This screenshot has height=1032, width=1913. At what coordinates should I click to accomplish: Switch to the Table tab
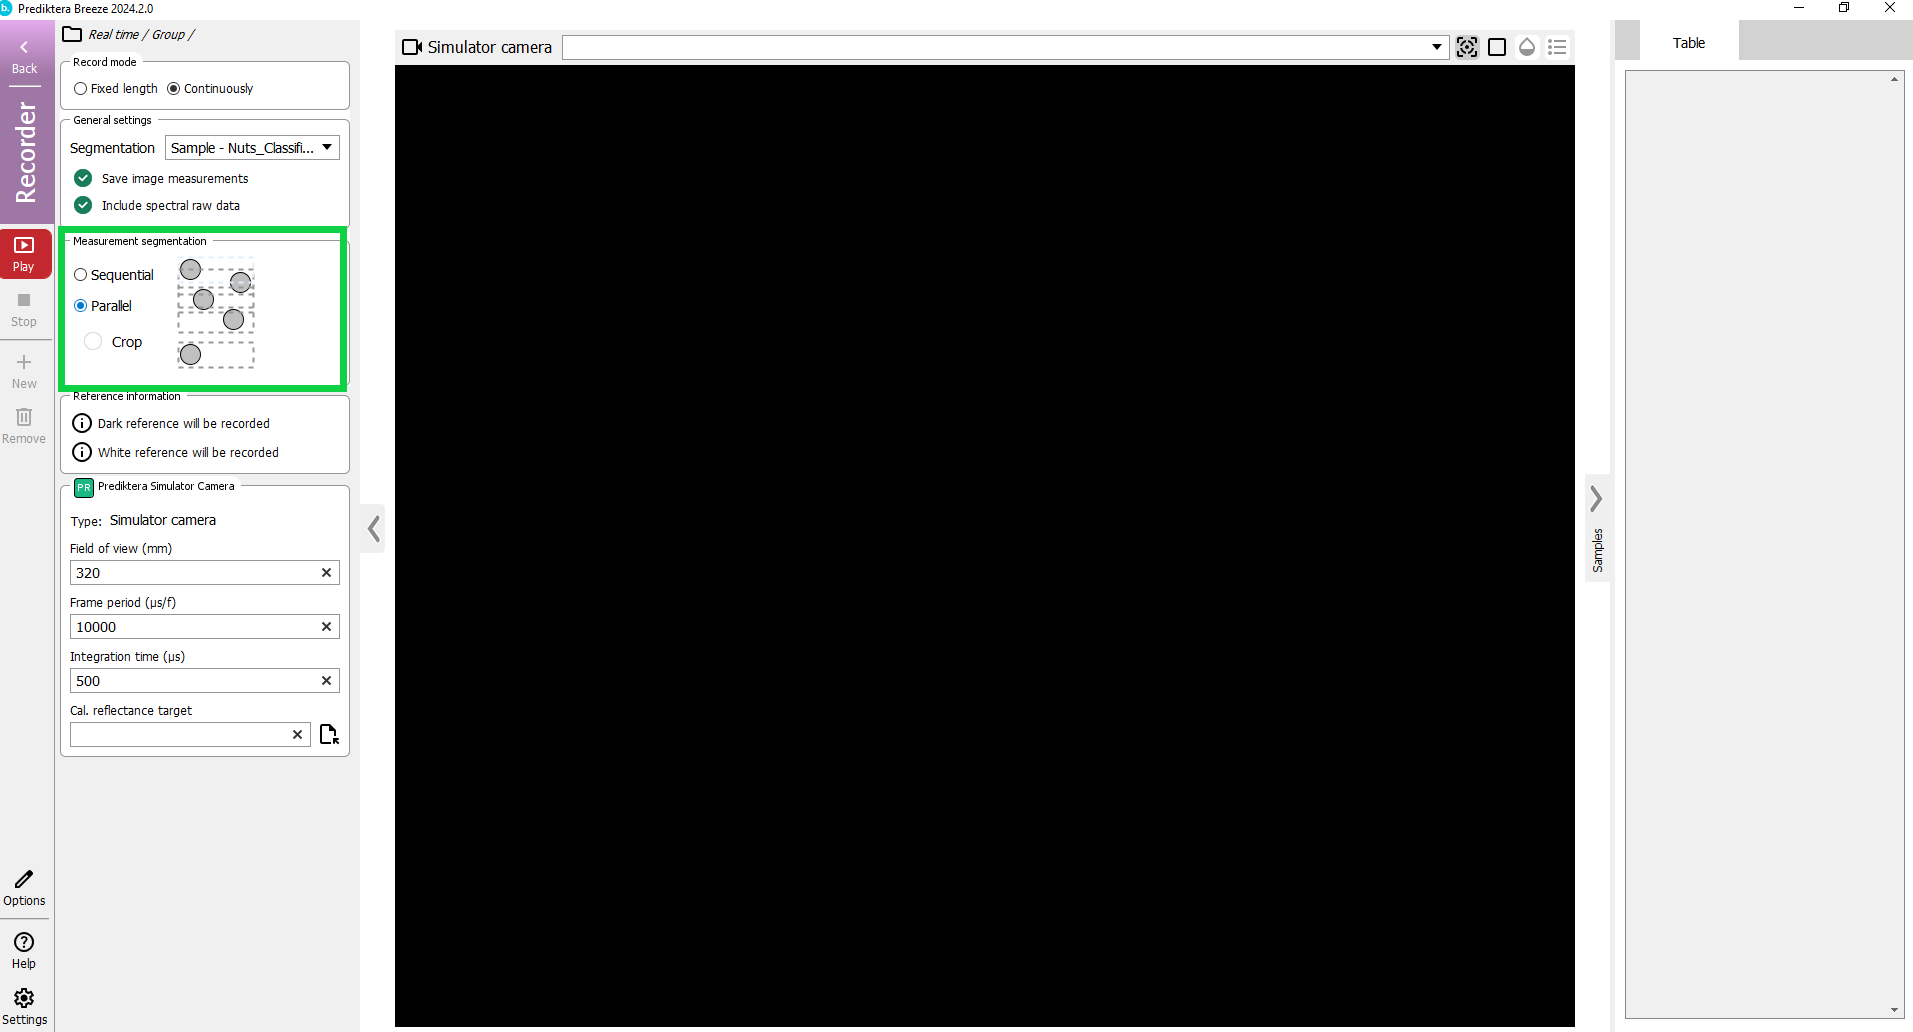(x=1688, y=43)
